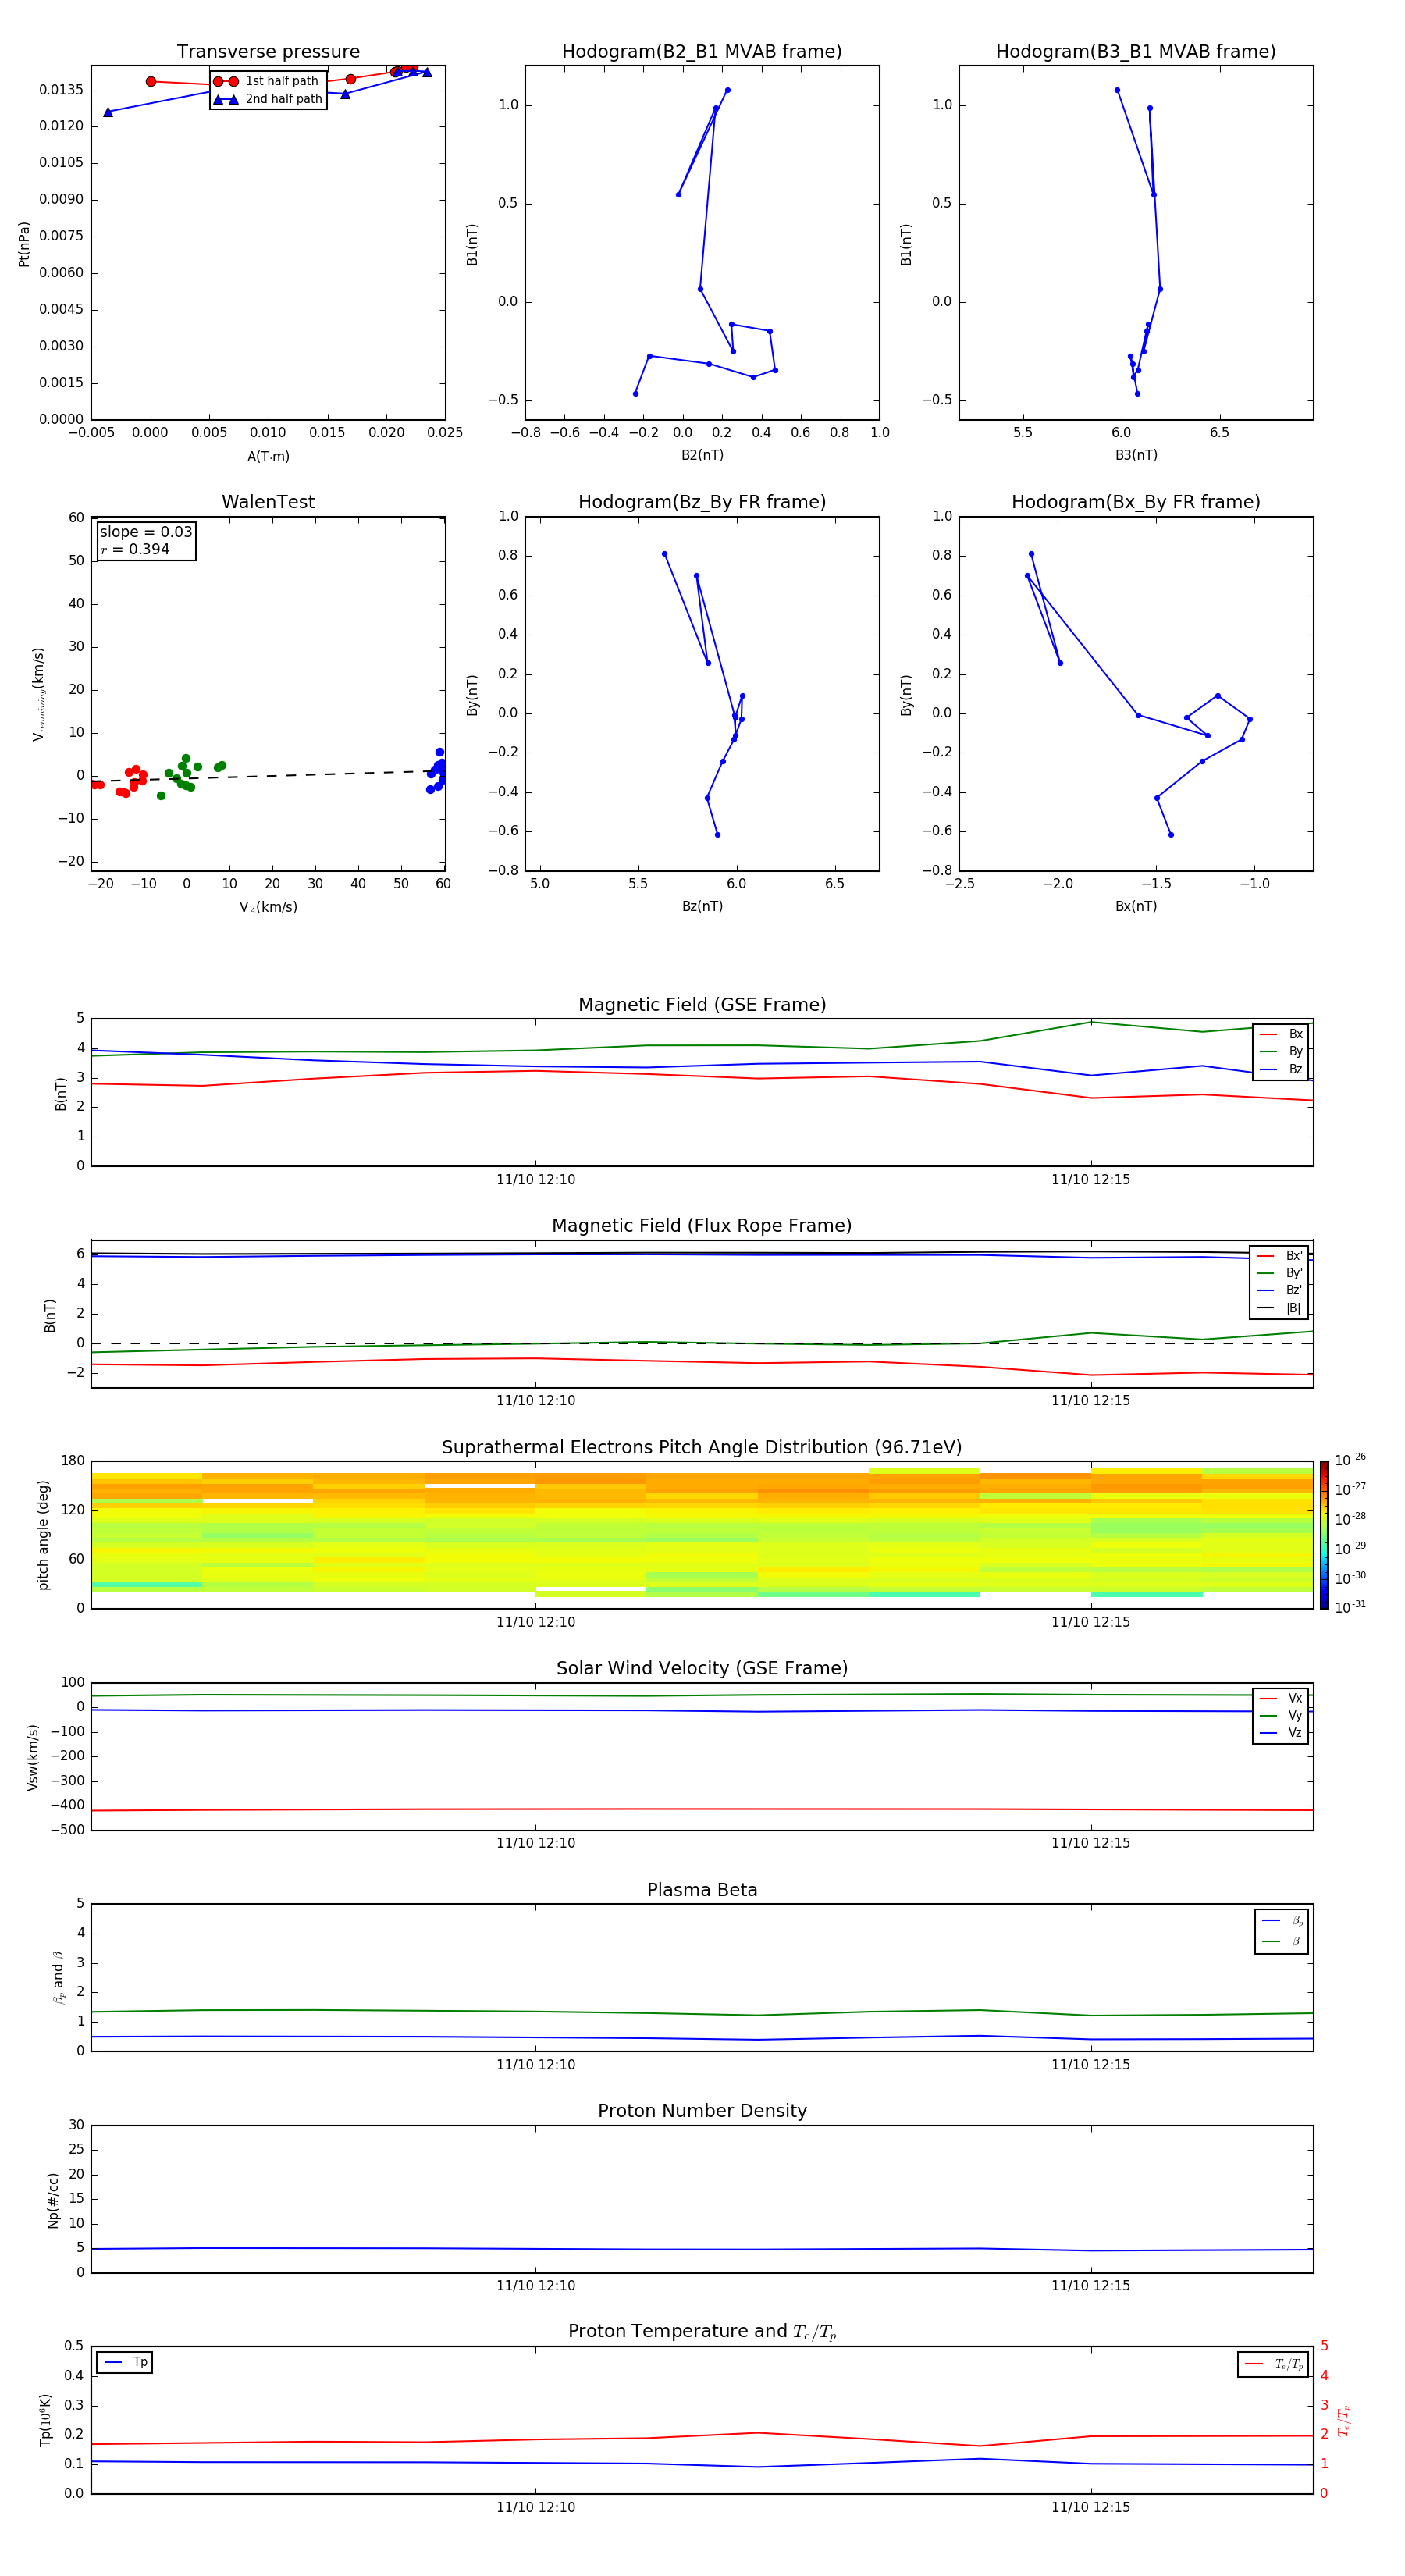Click the 'Solar Wind Velocity (GSE Frame)' title

tap(702, 1669)
